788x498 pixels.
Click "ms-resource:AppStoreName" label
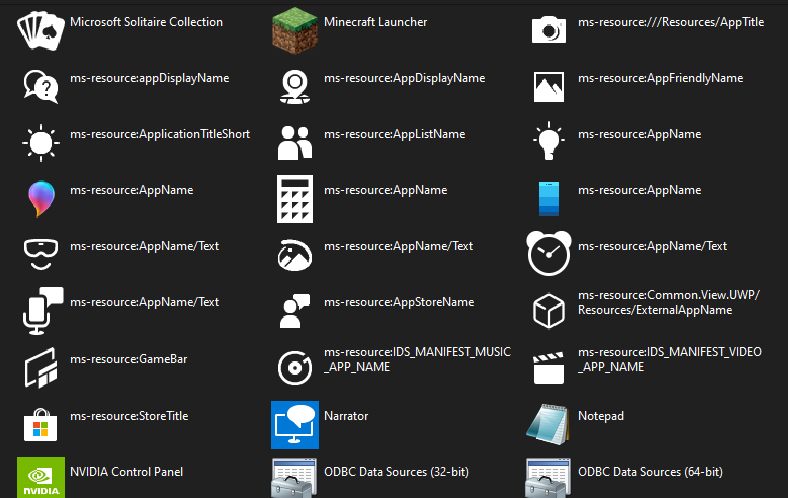(x=399, y=302)
